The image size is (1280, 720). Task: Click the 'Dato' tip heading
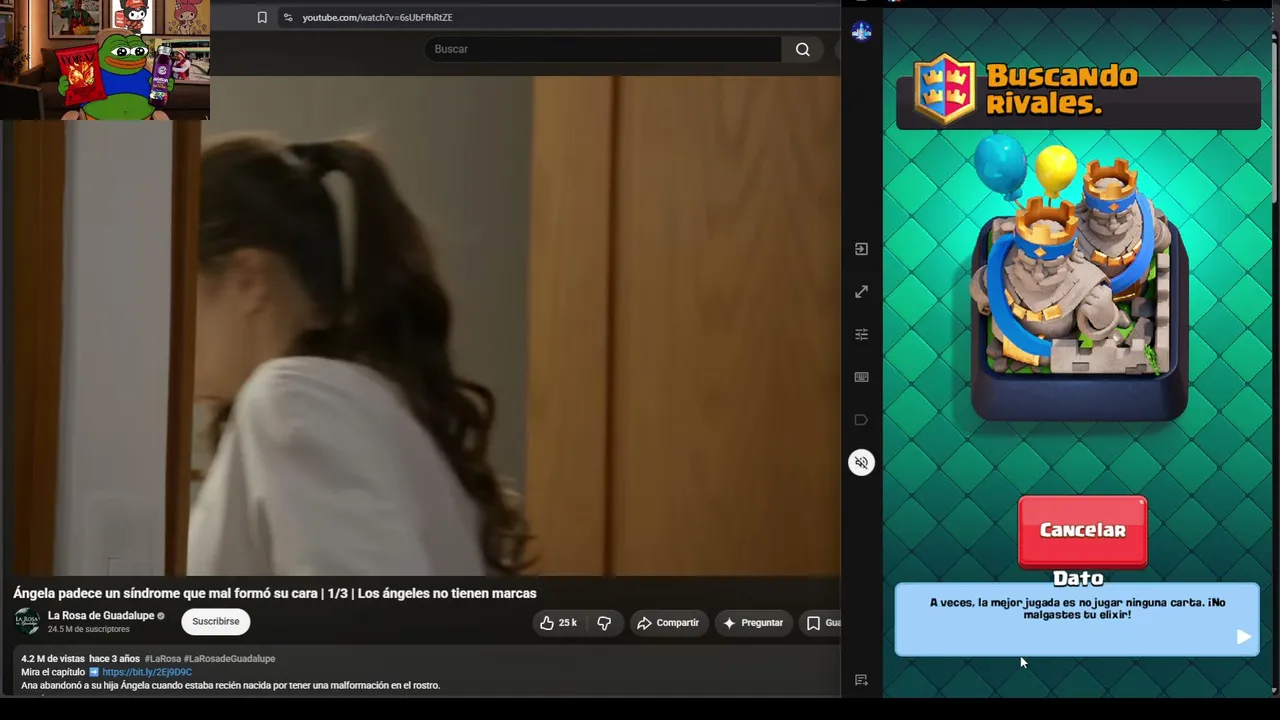click(1078, 578)
